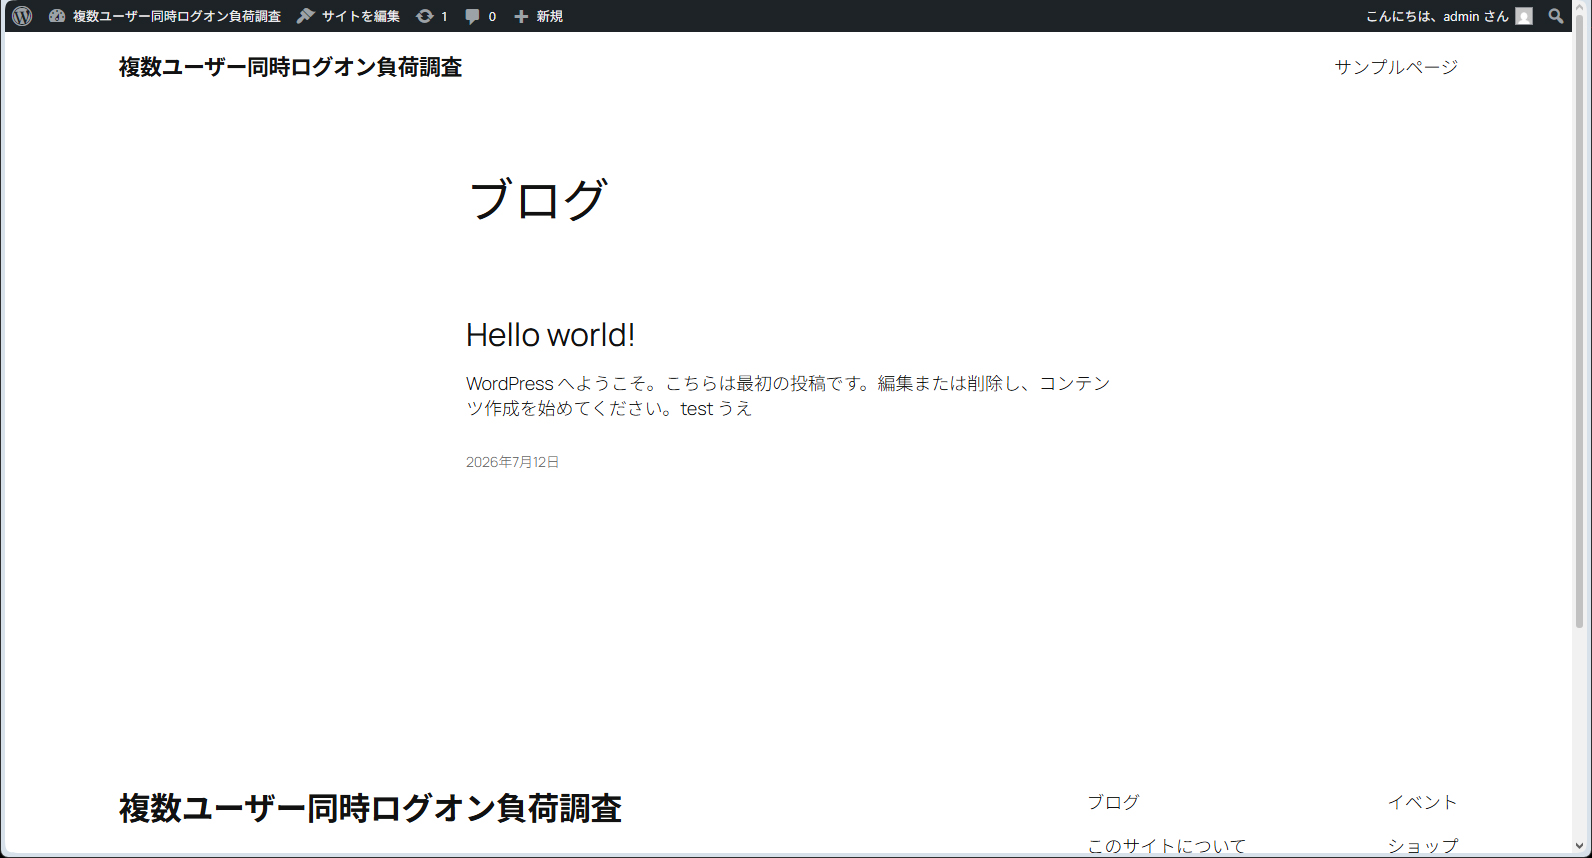Click the admin avatar image
This screenshot has height=858, width=1592.
coord(1524,16)
